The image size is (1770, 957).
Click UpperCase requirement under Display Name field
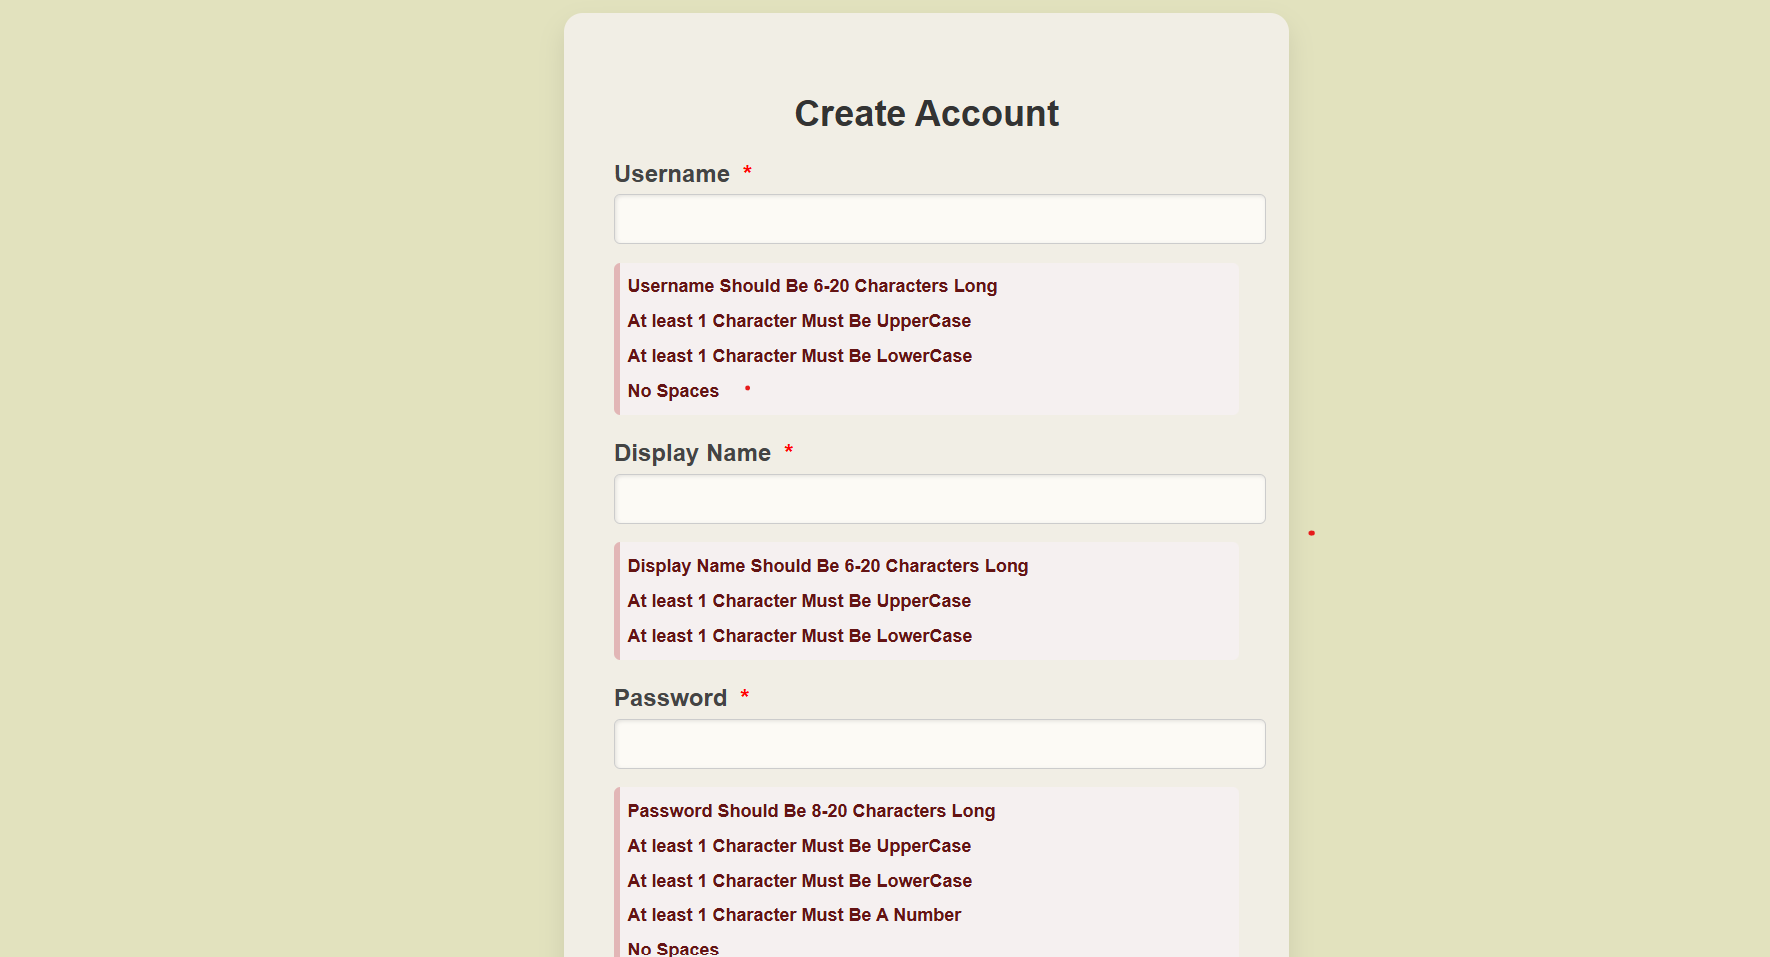click(798, 601)
